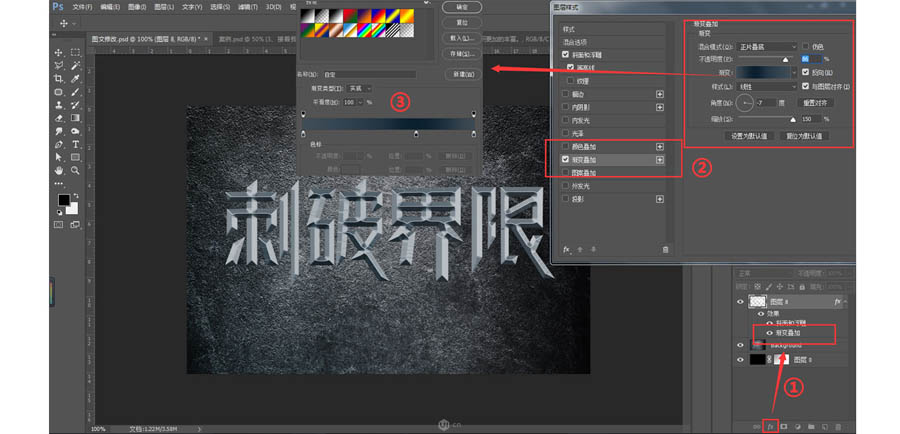Viewport: 900px width, 434px height.
Task: Select the Move tool in the toolbox
Action: tap(59, 53)
